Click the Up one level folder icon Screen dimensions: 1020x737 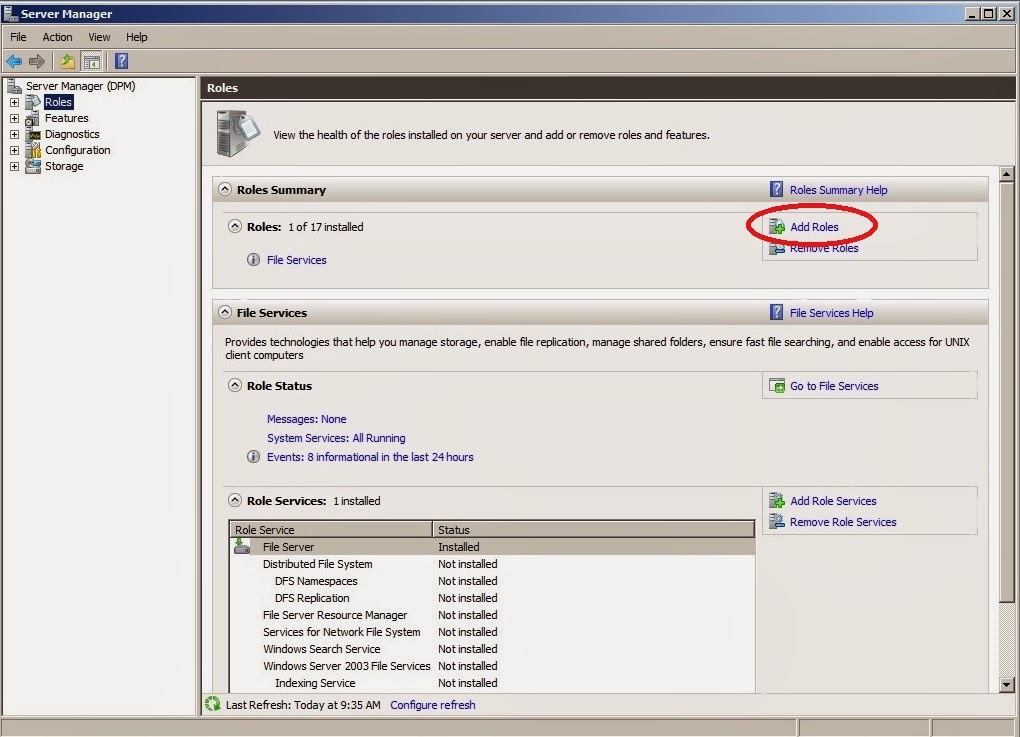68,62
